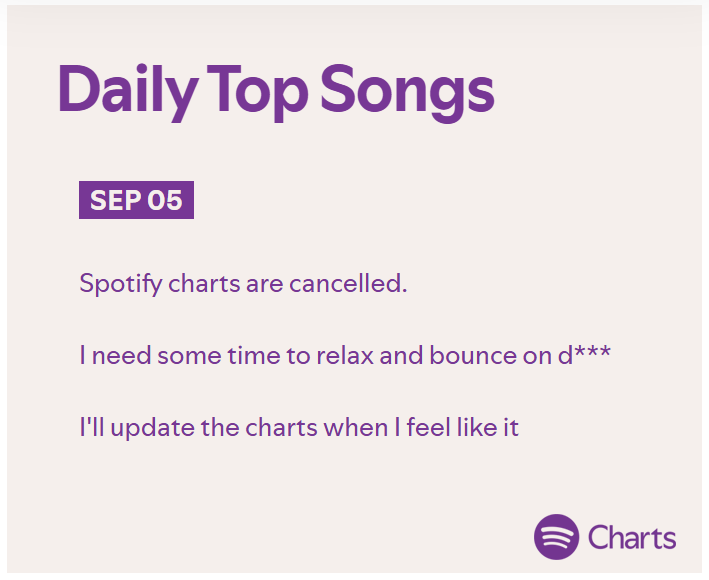
Task: Click the 05 number in date badge
Action: pyautogui.click(x=165, y=200)
